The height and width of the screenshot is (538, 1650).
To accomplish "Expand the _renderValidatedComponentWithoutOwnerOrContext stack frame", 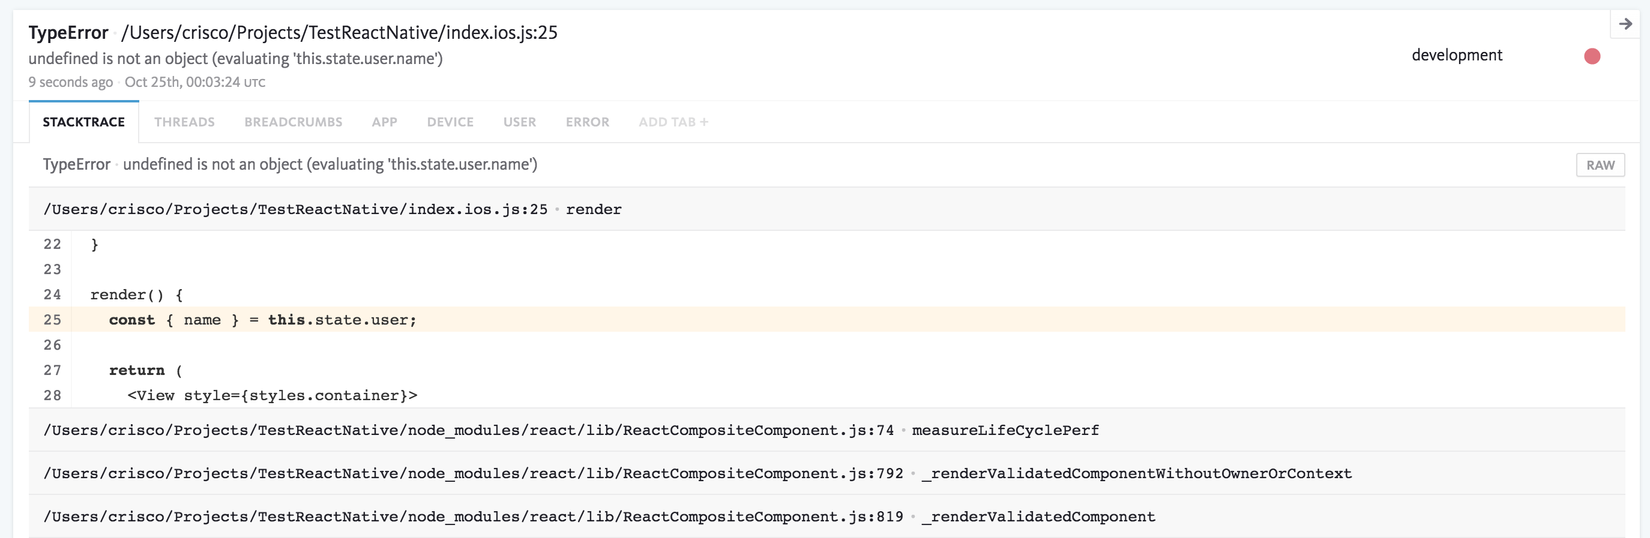I will click(x=827, y=473).
